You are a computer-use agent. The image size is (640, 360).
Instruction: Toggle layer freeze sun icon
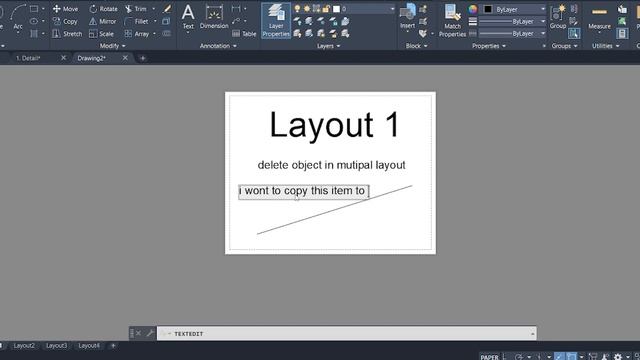pyautogui.click(x=307, y=9)
